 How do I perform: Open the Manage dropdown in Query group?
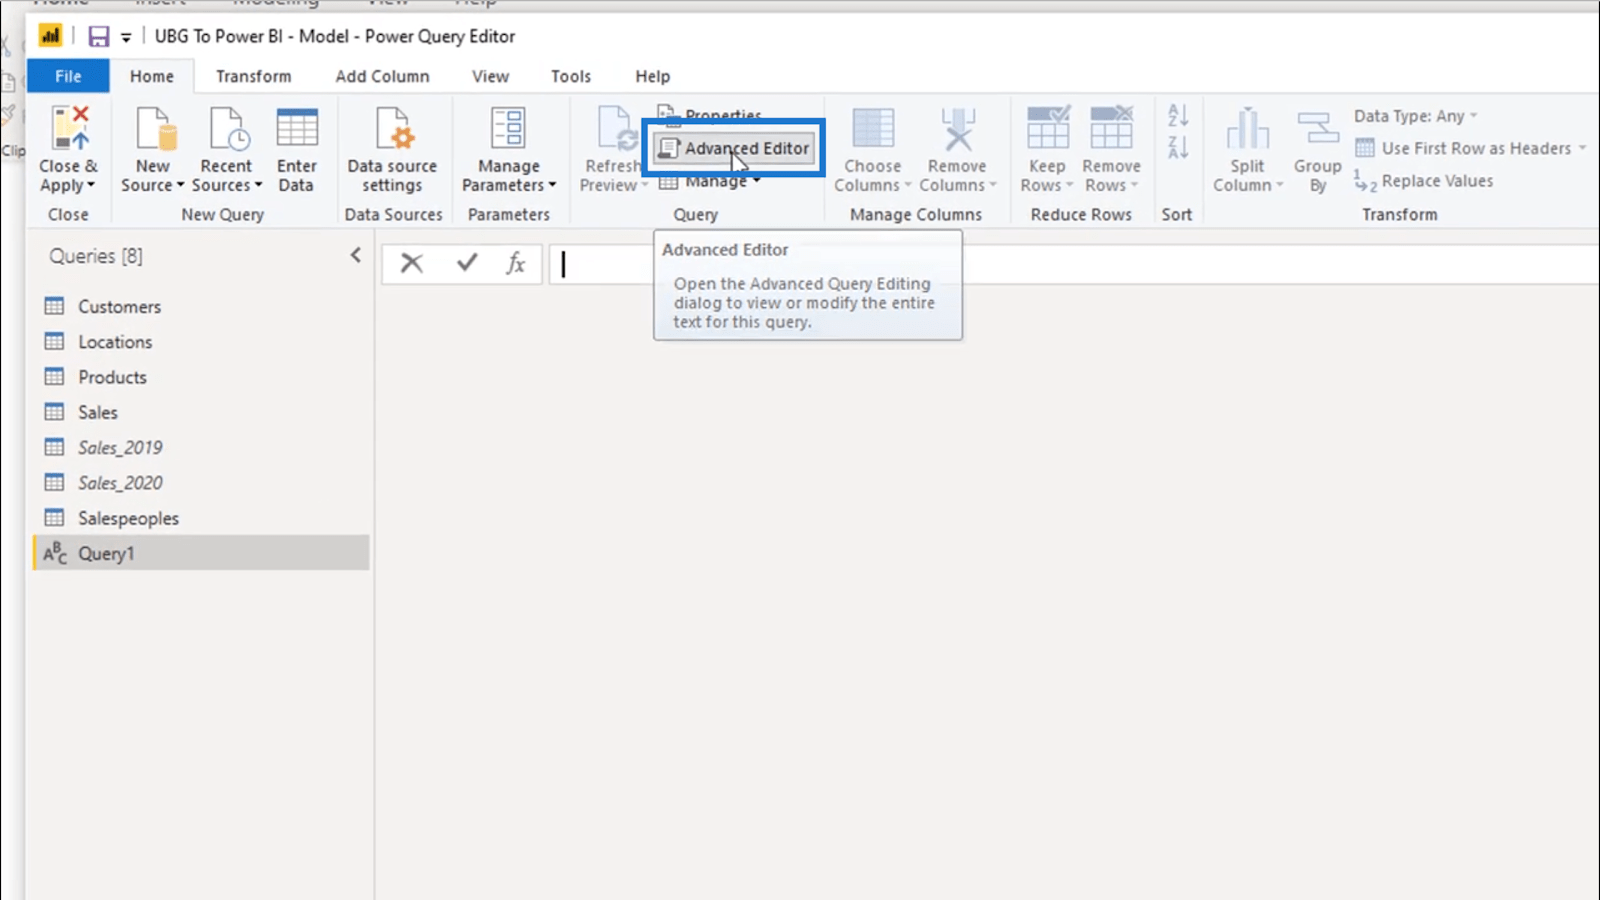tap(710, 181)
